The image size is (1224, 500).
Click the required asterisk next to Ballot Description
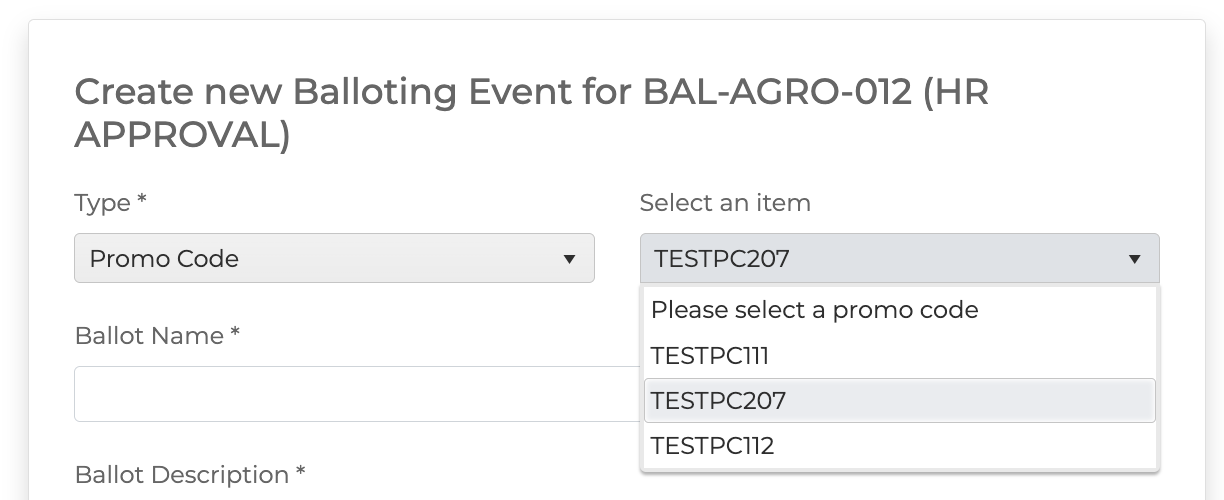click(x=300, y=473)
